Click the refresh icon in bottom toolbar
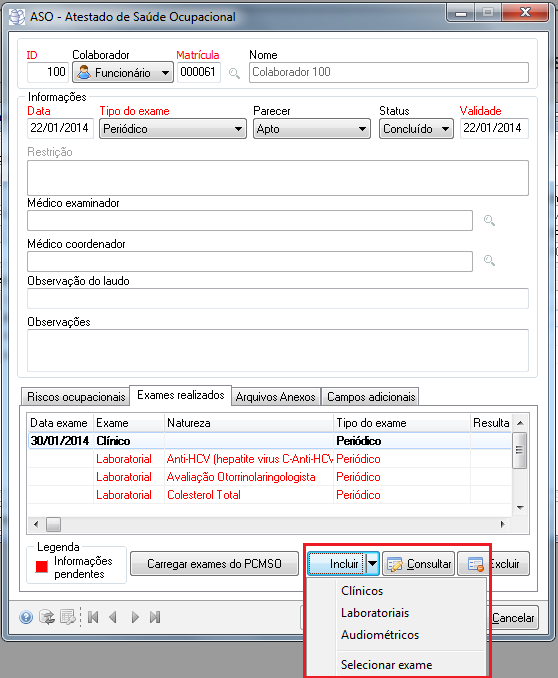The image size is (558, 678). [47, 617]
